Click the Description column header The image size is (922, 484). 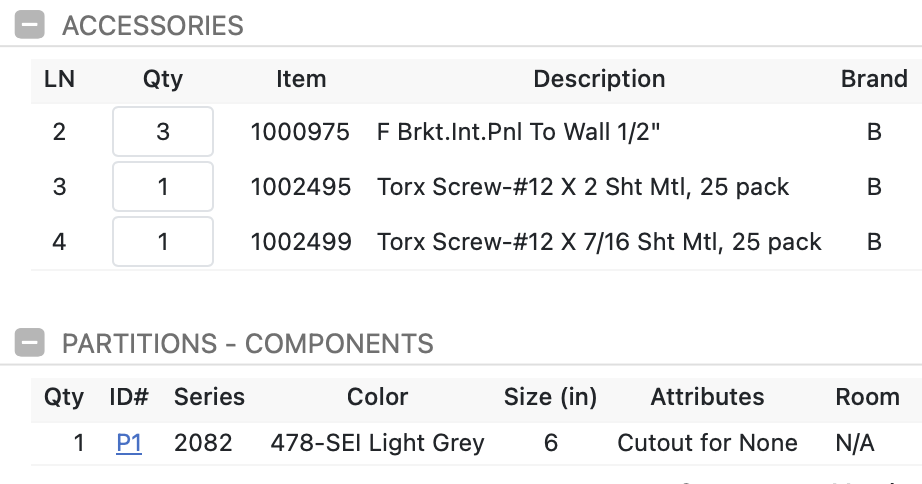coord(599,79)
